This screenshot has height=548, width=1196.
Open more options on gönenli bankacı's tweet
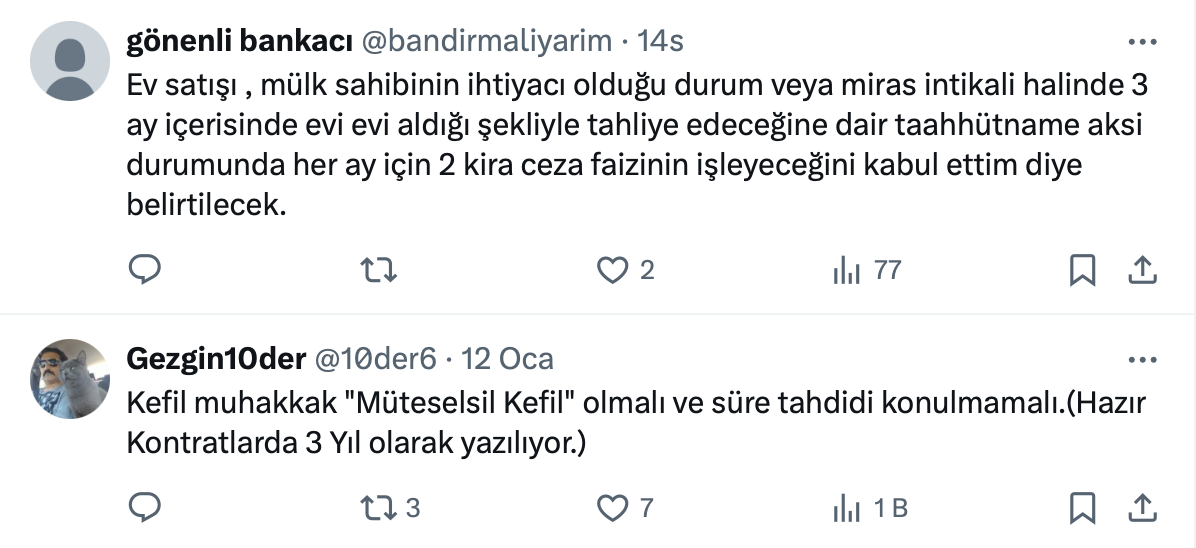(x=1143, y=42)
